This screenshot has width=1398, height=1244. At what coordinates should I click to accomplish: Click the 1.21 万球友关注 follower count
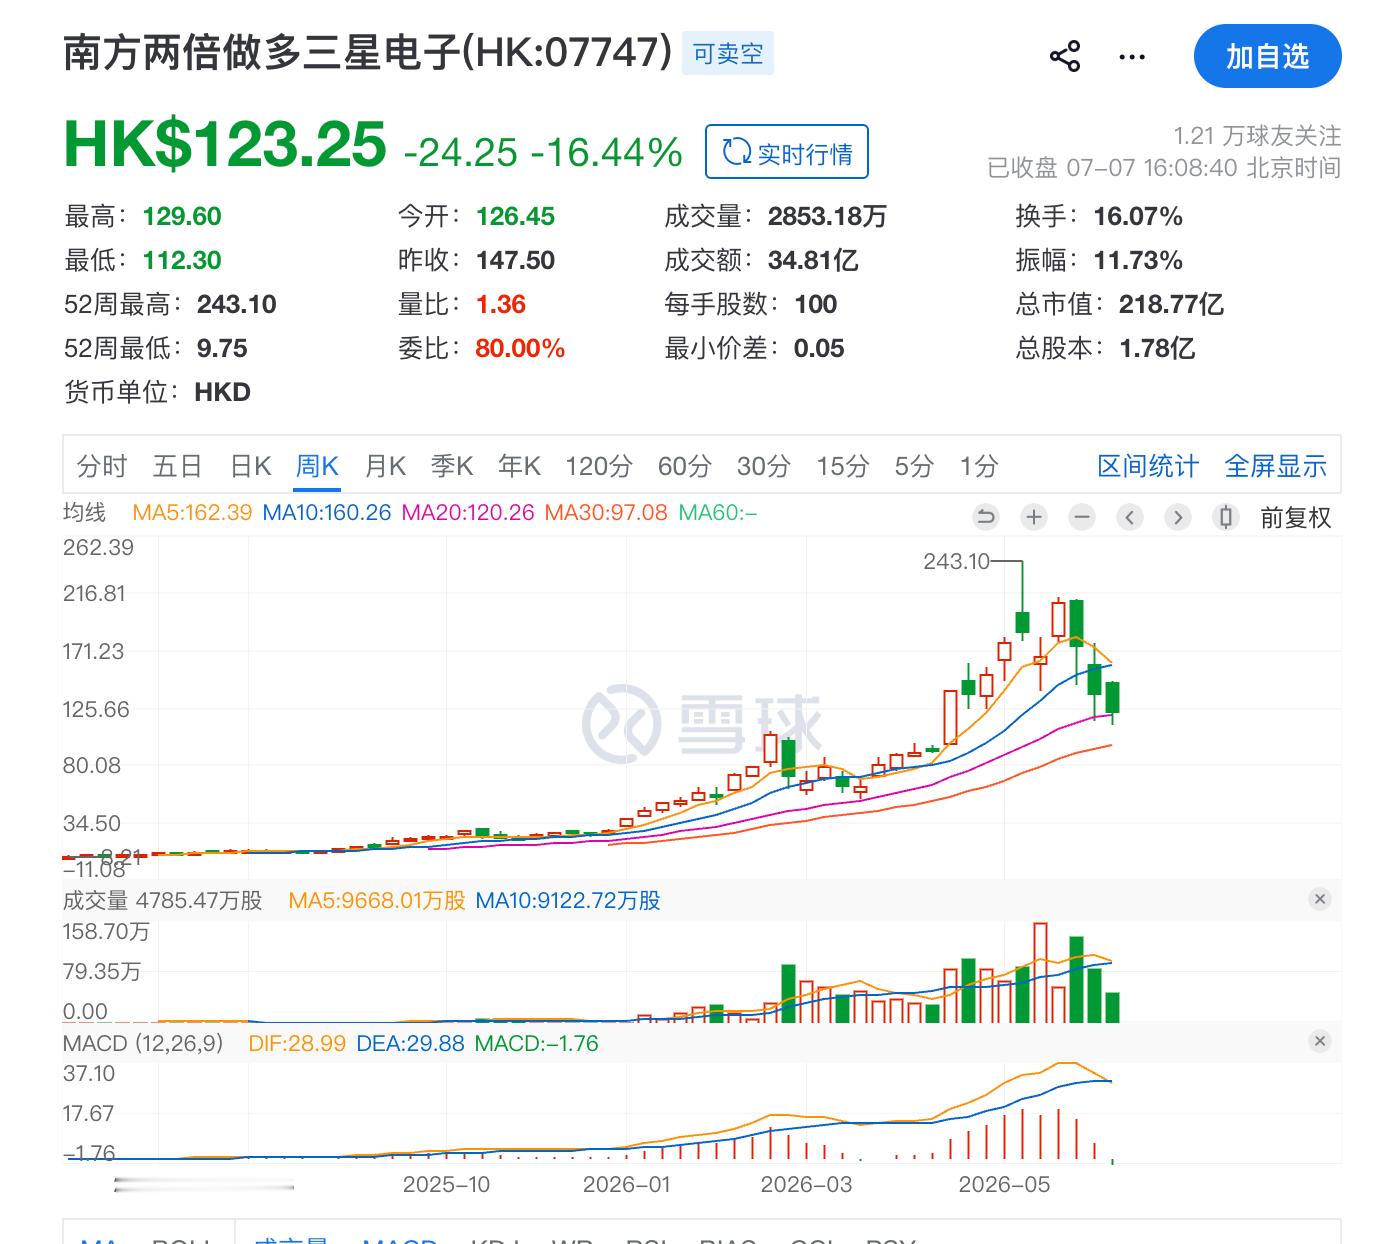[1257, 135]
